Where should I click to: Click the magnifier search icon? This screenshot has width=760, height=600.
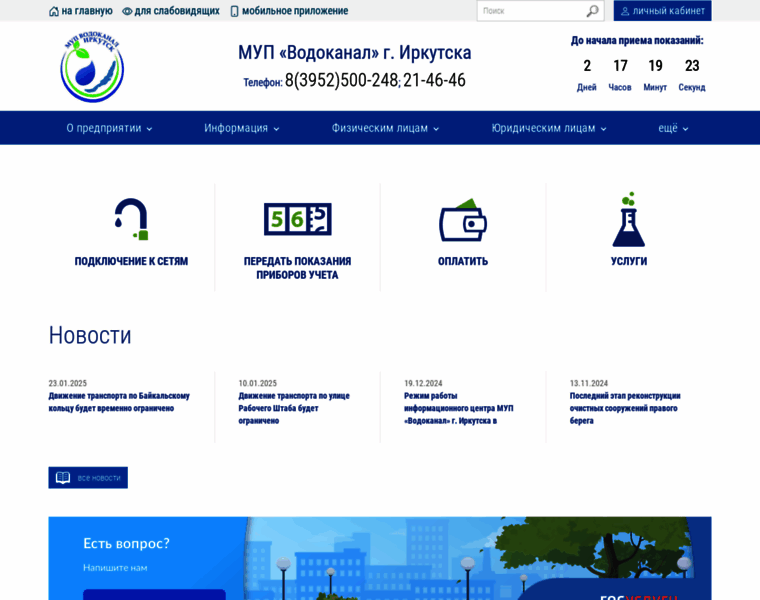[592, 11]
